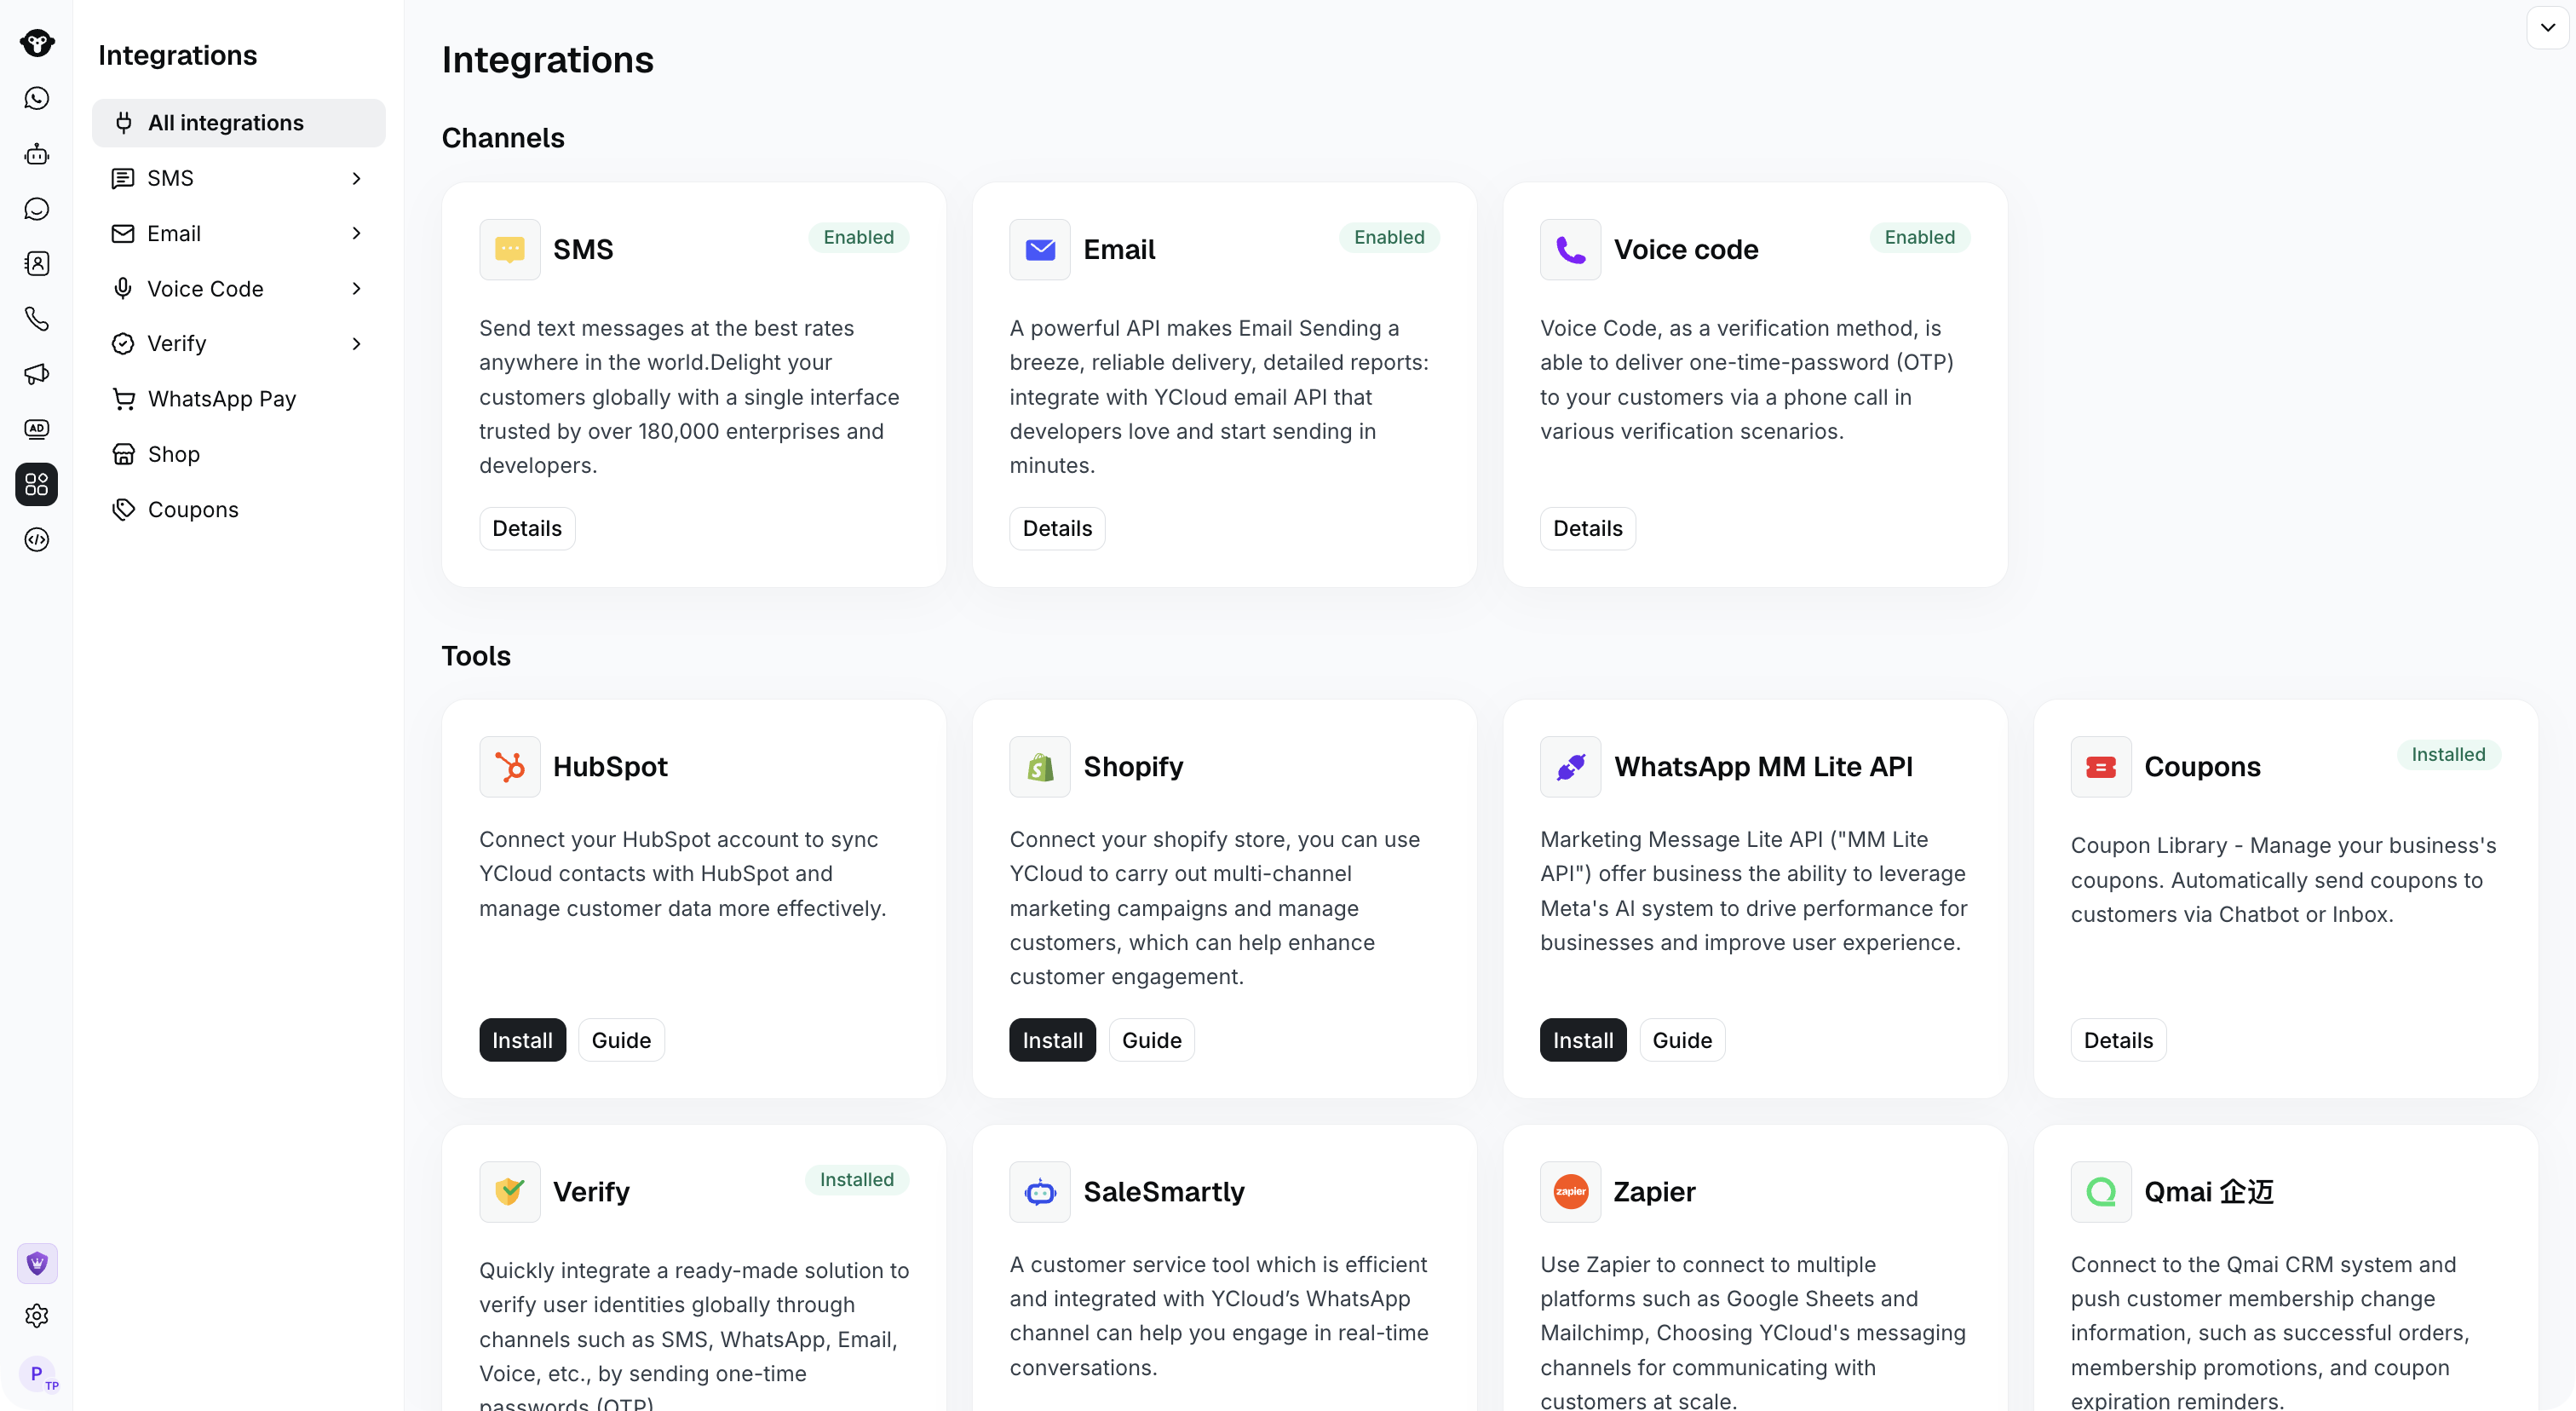Viewport: 2576px width, 1411px height.
Task: Open Details on the Voice code card
Action: coord(1587,528)
